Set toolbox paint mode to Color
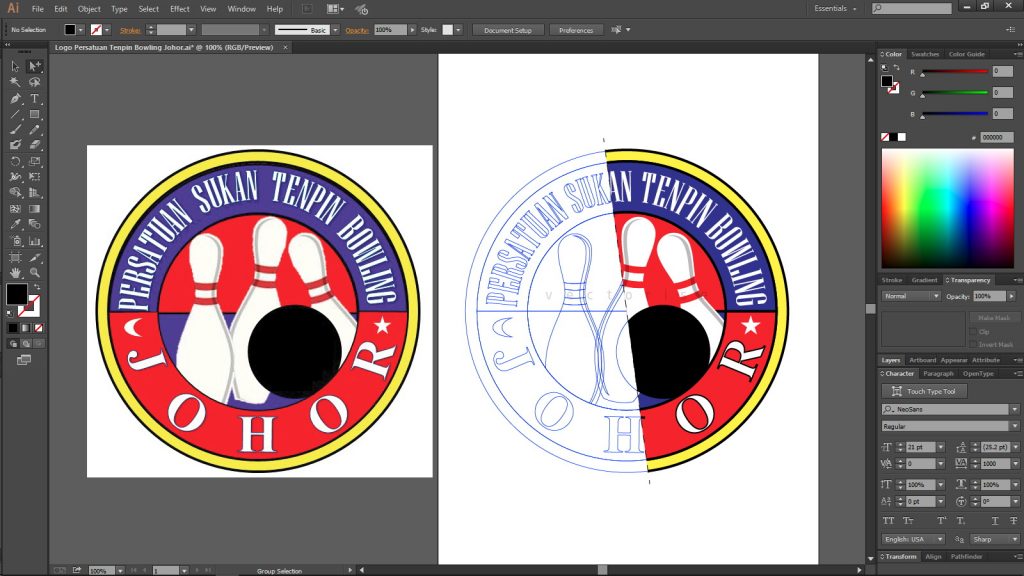1024x576 pixels. click(13, 328)
